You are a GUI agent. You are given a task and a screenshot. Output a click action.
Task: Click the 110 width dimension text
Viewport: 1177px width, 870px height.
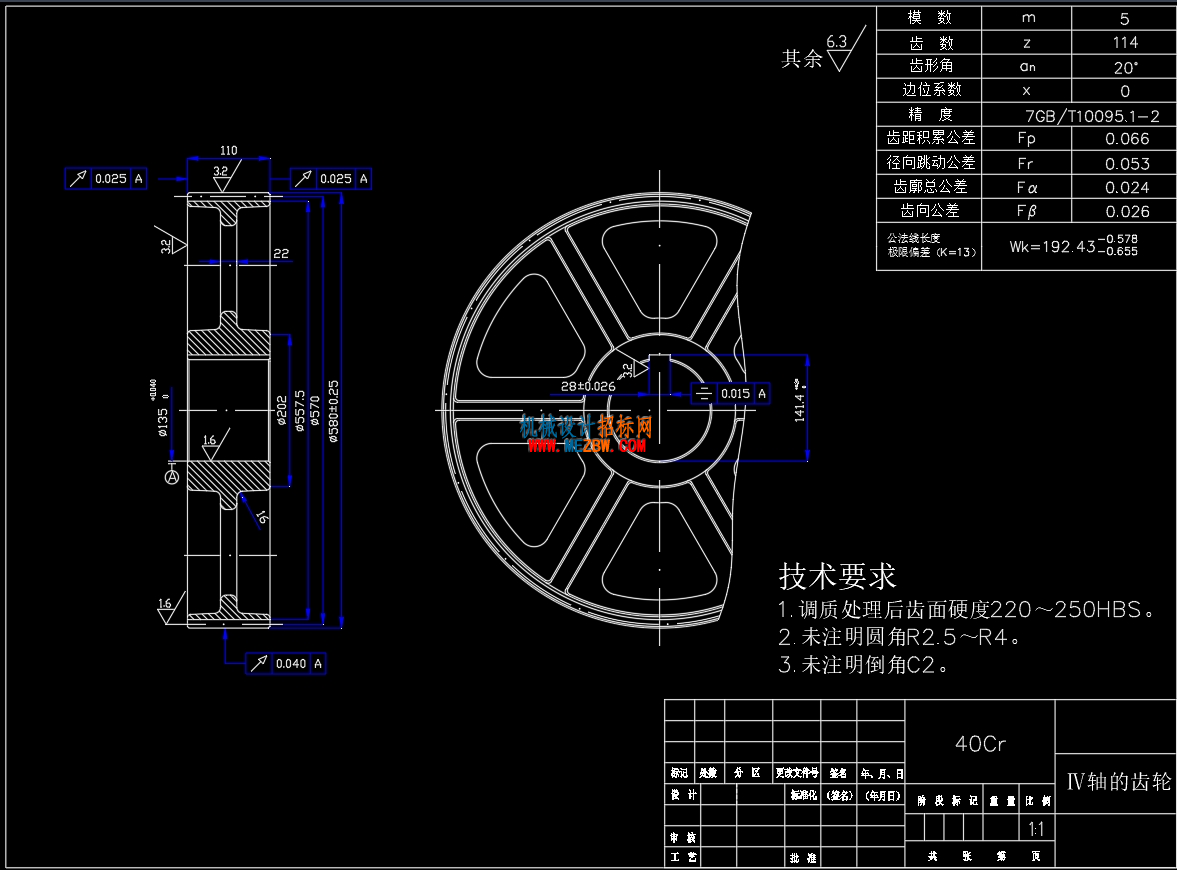[229, 150]
